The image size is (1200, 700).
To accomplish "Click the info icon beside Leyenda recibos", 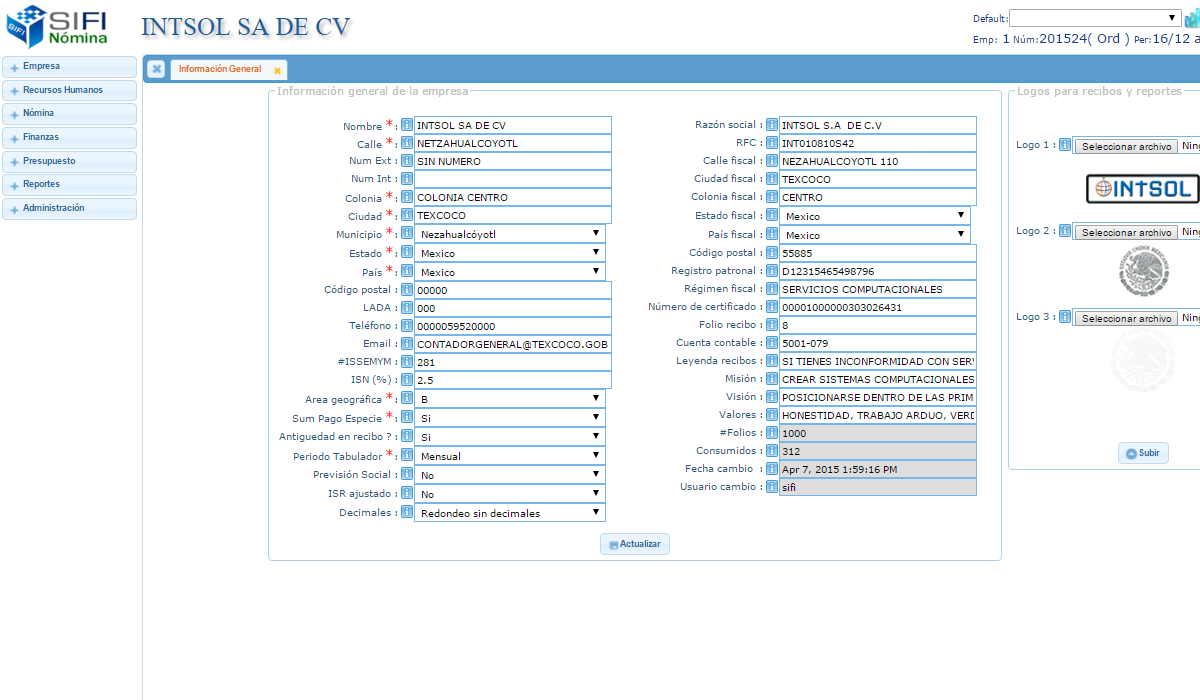I will [772, 361].
